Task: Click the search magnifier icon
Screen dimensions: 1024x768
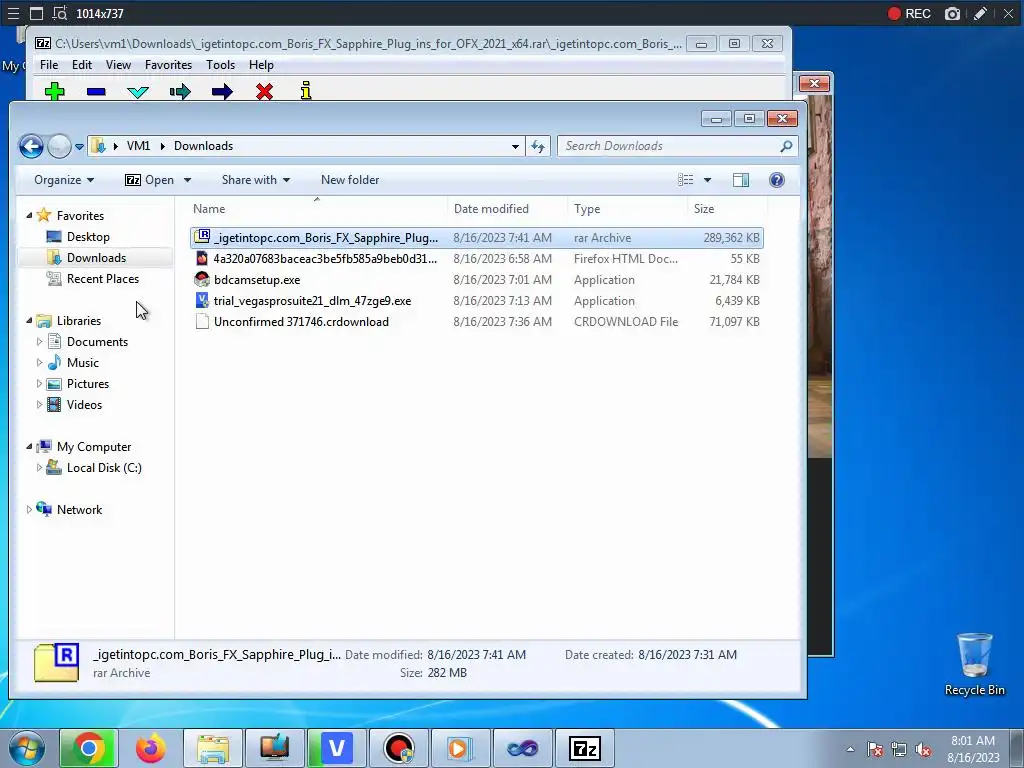Action: (x=786, y=146)
